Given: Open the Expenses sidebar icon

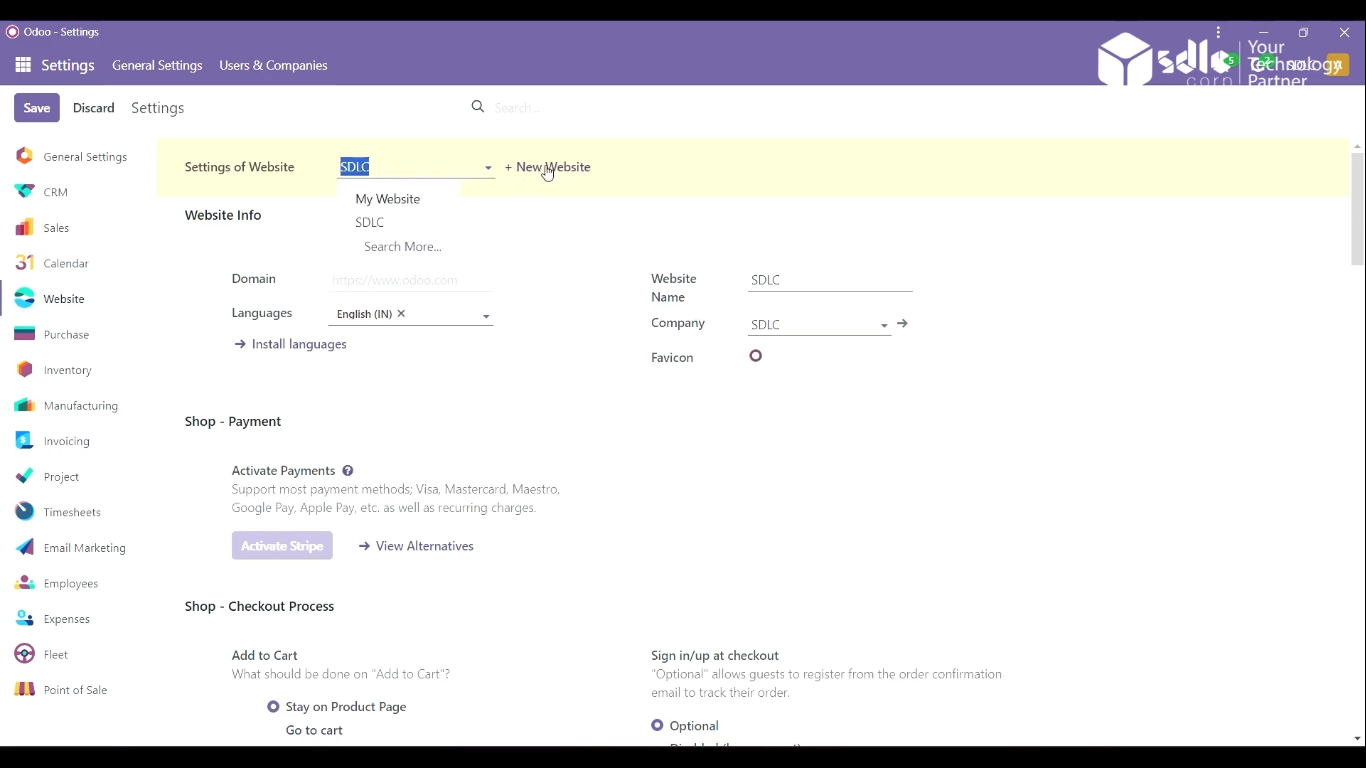Looking at the screenshot, I should (24, 619).
